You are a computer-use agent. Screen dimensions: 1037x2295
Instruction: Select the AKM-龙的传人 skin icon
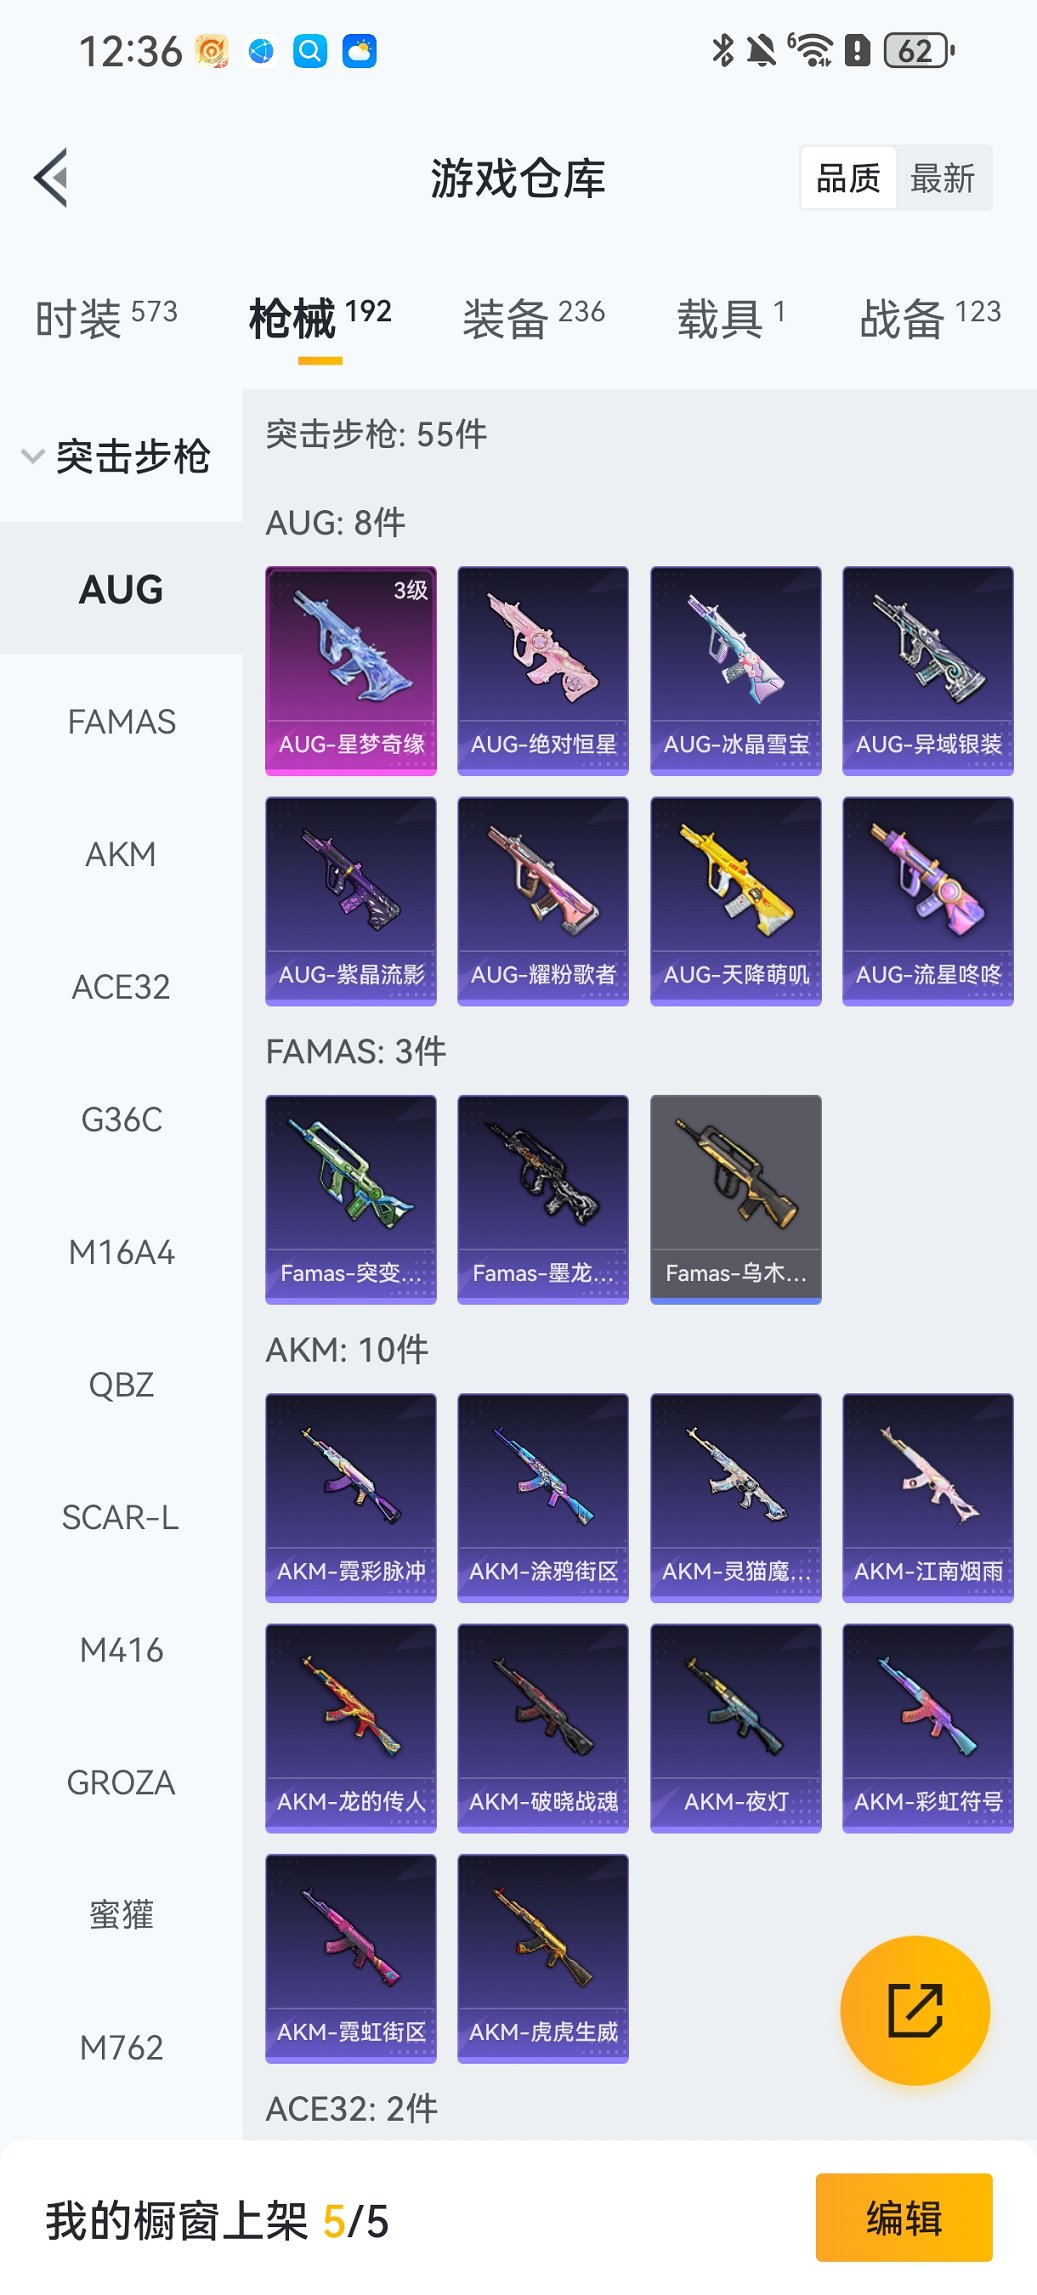[x=351, y=1728]
